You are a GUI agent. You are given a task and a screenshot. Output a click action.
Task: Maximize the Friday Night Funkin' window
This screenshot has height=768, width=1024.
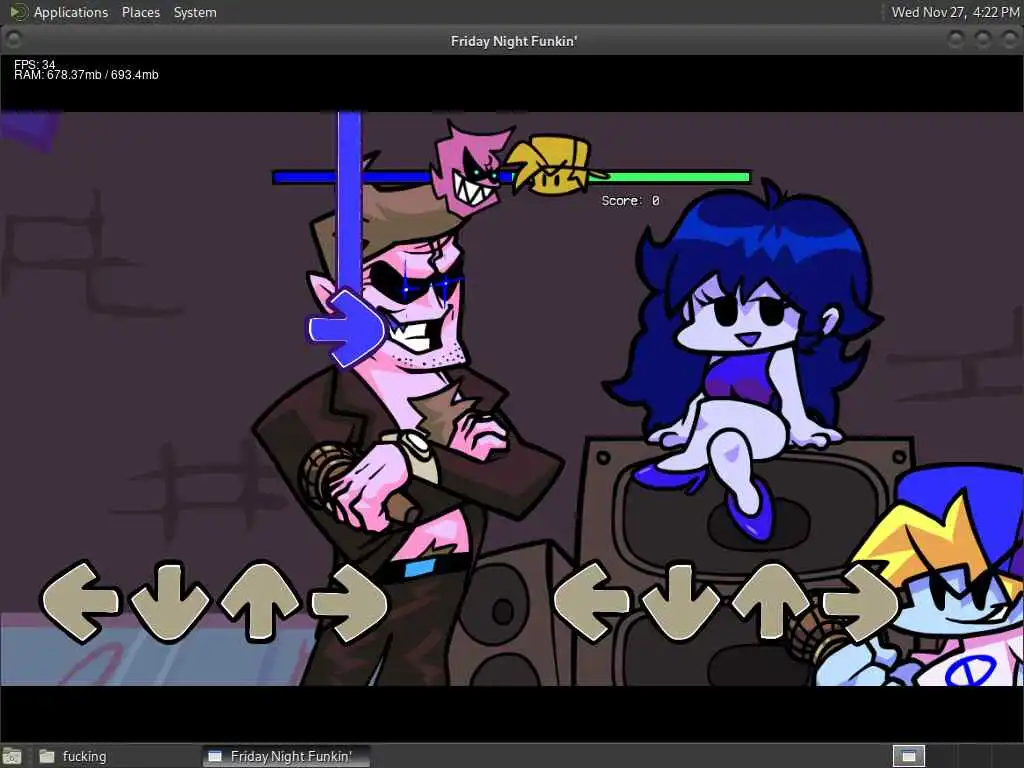[983, 40]
